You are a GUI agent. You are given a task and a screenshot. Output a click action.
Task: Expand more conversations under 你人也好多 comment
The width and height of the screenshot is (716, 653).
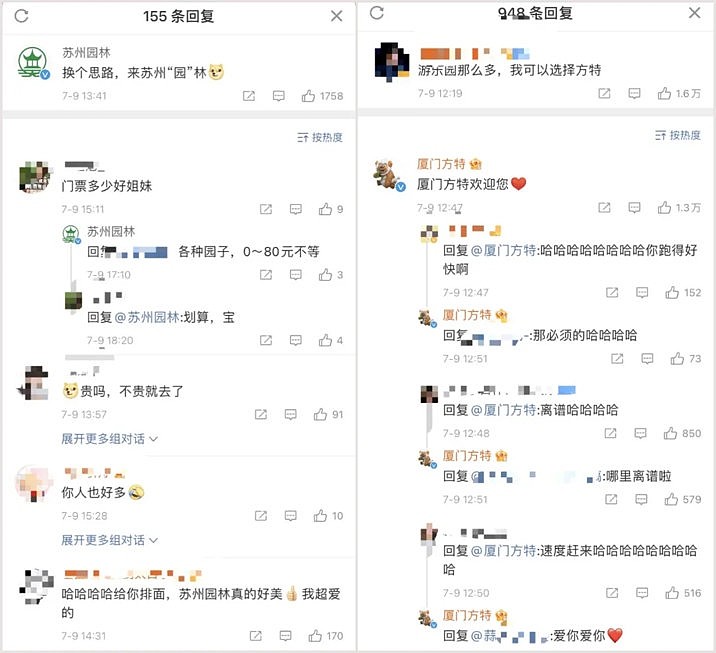click(x=110, y=540)
